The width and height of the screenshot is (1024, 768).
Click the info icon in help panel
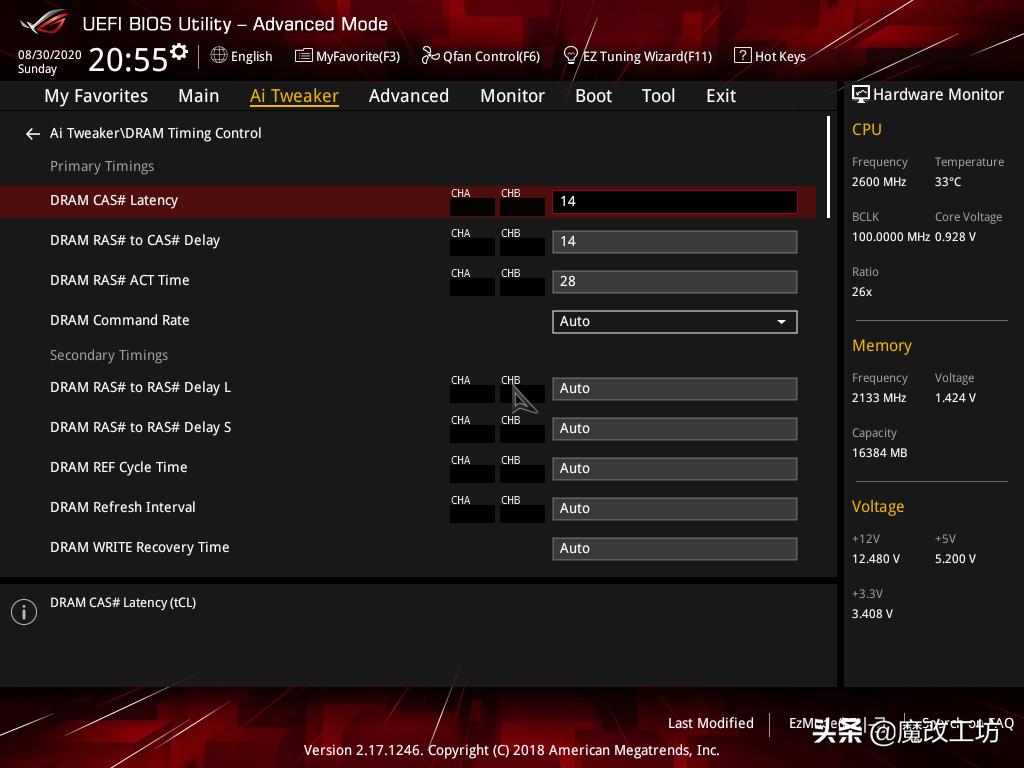(x=24, y=612)
